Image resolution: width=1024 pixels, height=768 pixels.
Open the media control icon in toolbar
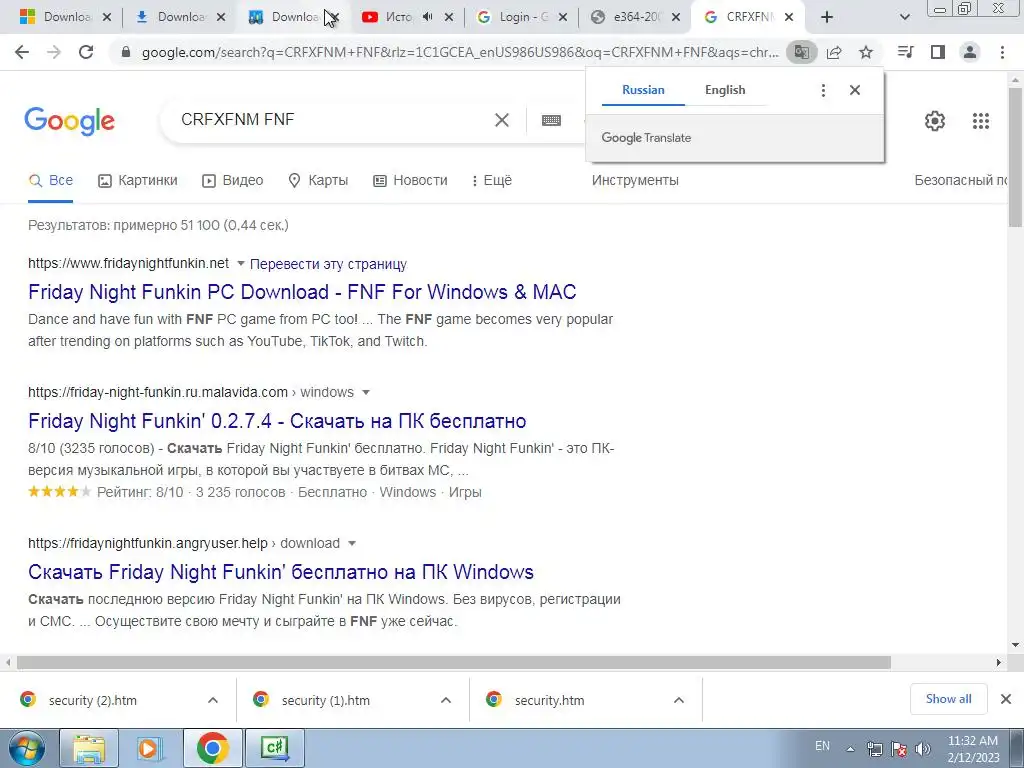coord(905,52)
